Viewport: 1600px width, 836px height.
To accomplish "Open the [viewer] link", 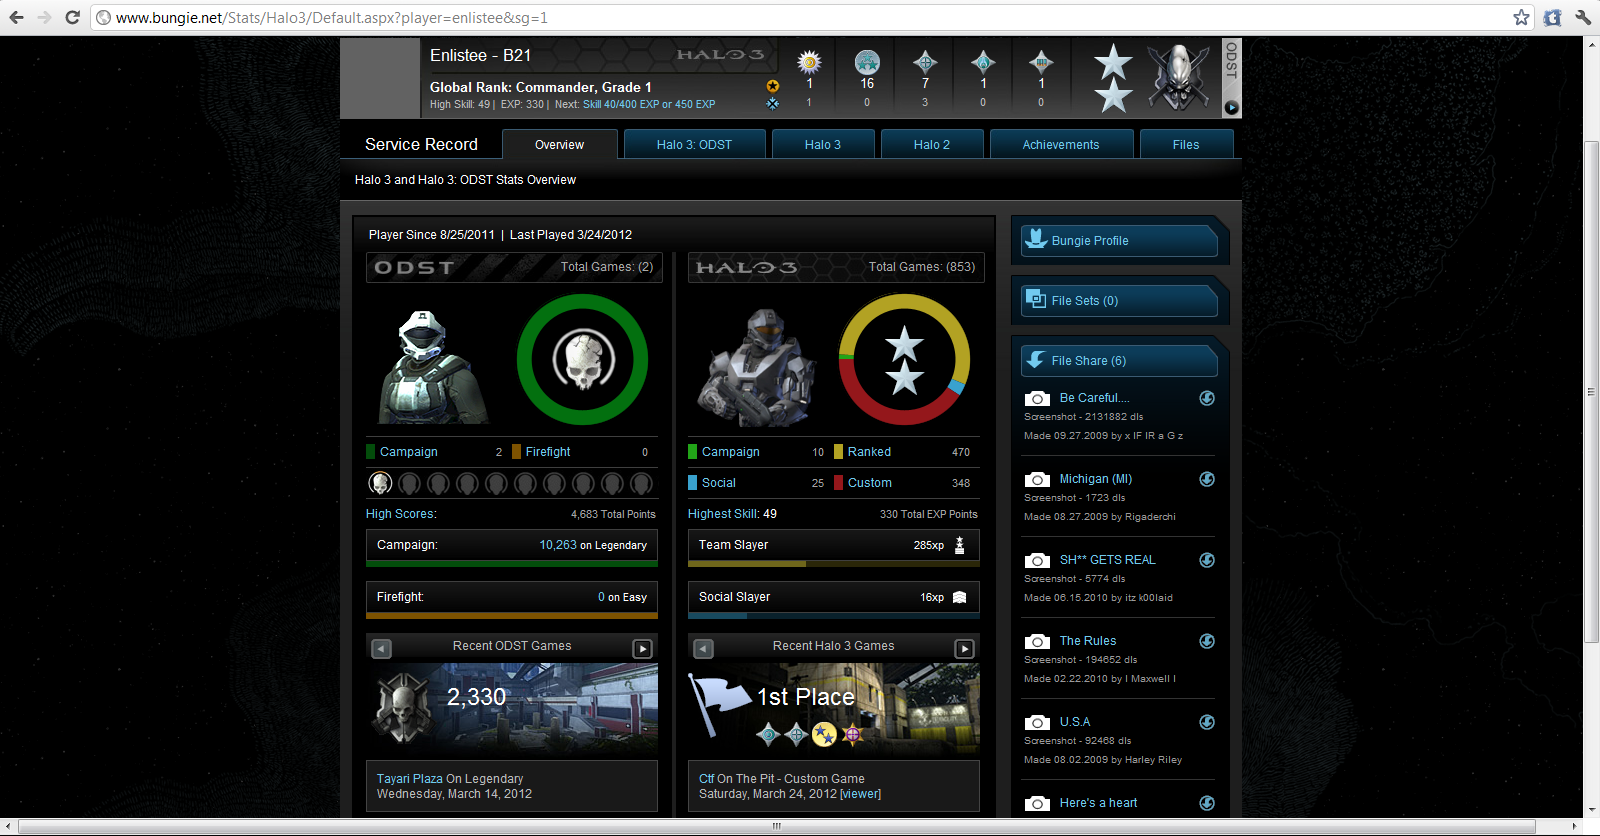I will [x=860, y=794].
